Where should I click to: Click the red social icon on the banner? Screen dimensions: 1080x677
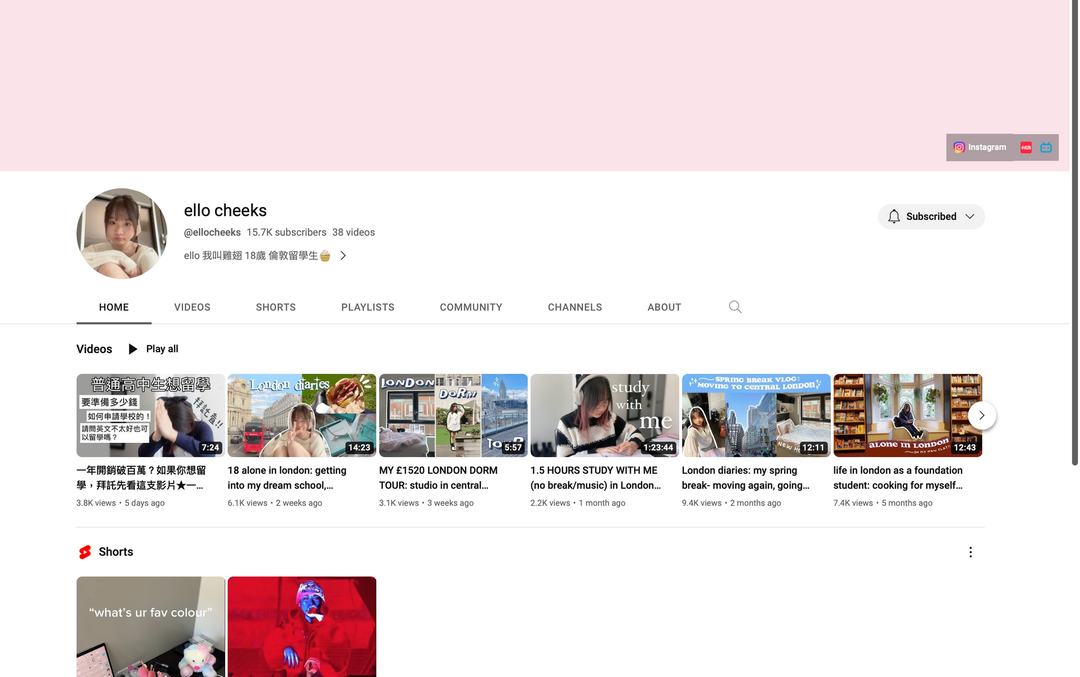coord(1026,147)
